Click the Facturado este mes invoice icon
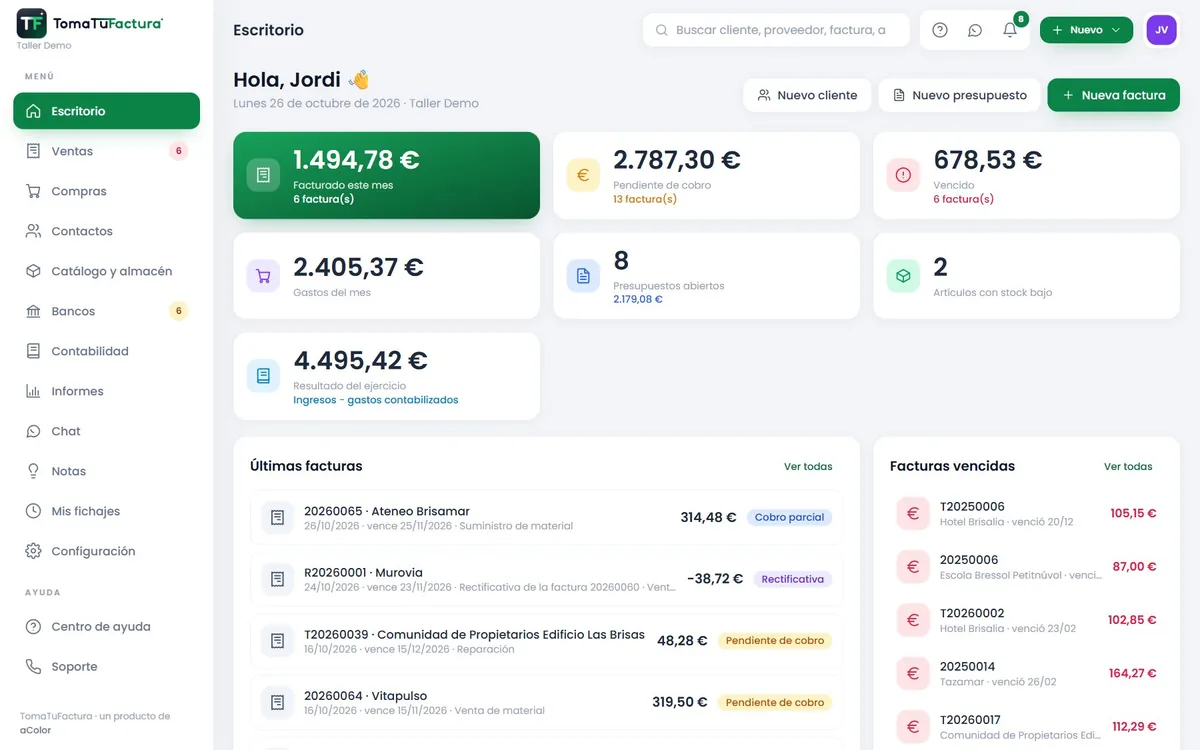The height and width of the screenshot is (750, 1200). pyautogui.click(x=263, y=175)
